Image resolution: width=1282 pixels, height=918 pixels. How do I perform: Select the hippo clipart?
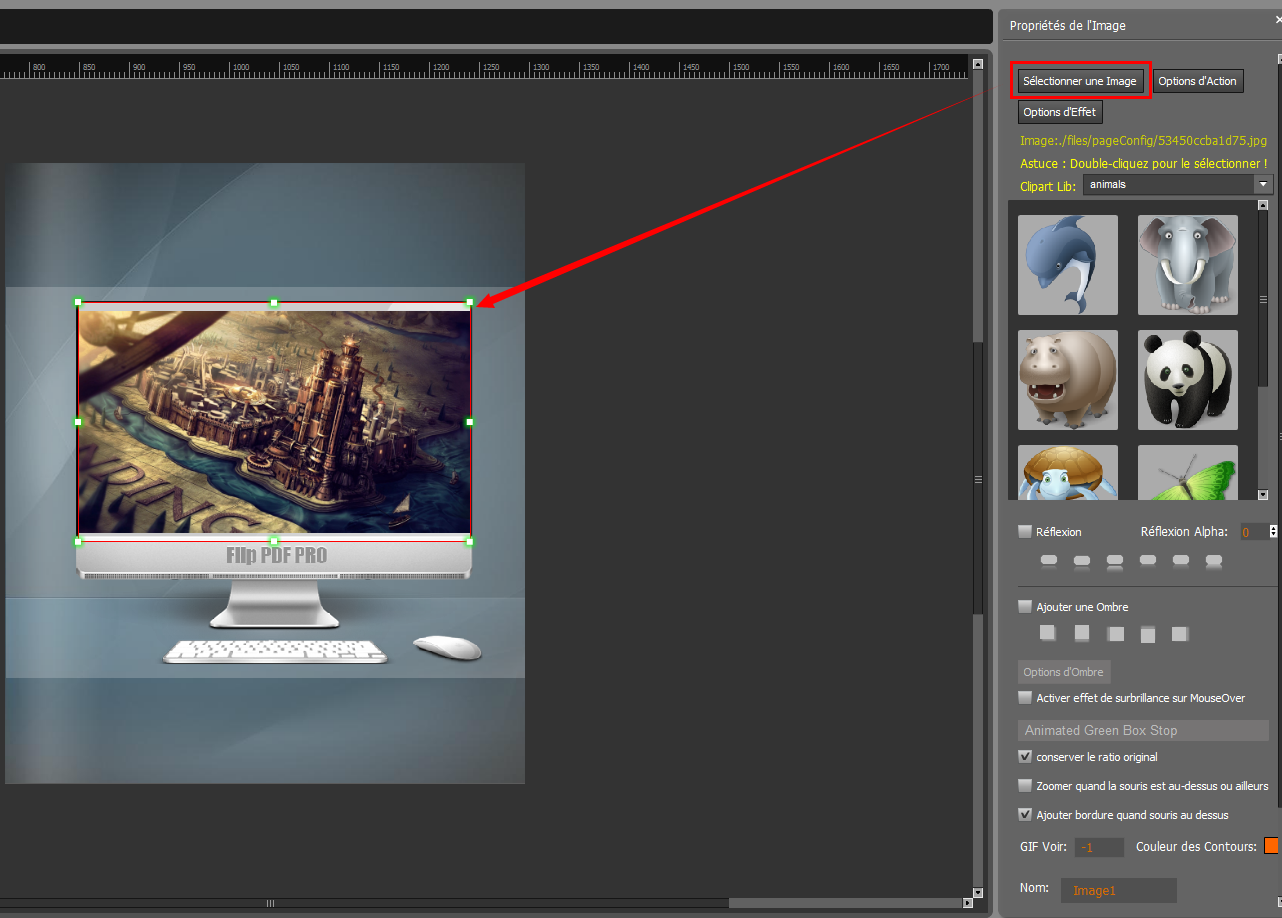(1068, 380)
